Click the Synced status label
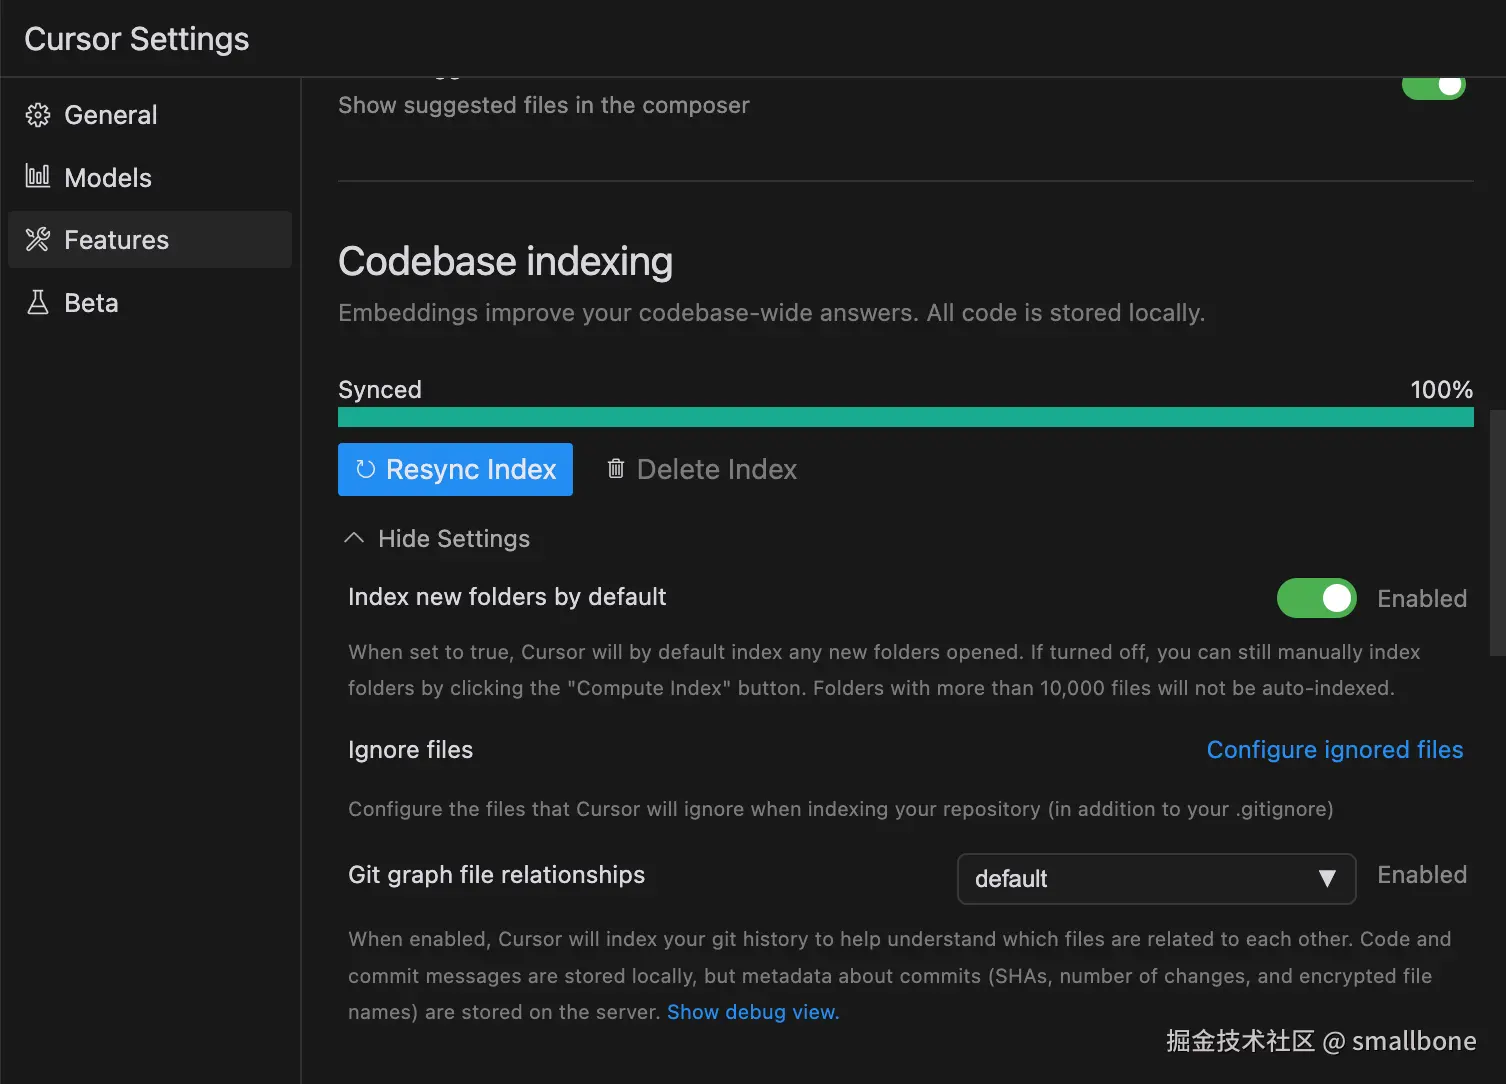Image resolution: width=1506 pixels, height=1084 pixels. click(x=380, y=390)
